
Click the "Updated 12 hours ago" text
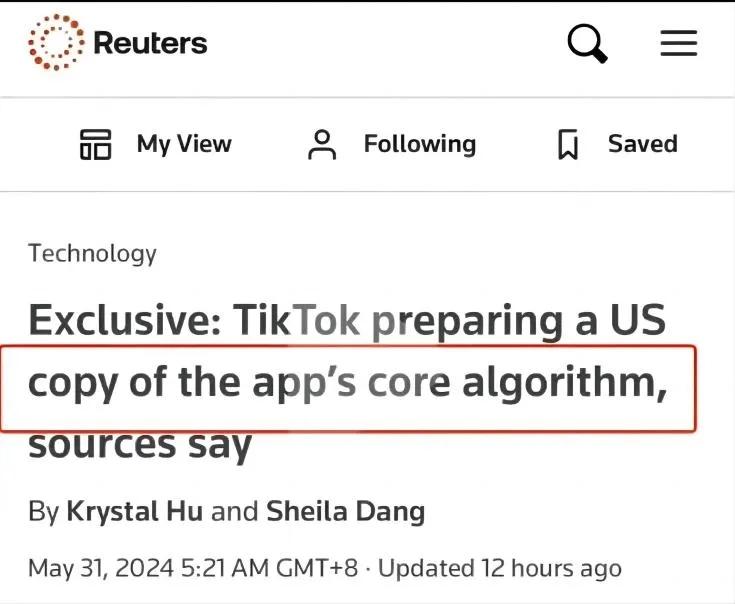click(x=499, y=568)
